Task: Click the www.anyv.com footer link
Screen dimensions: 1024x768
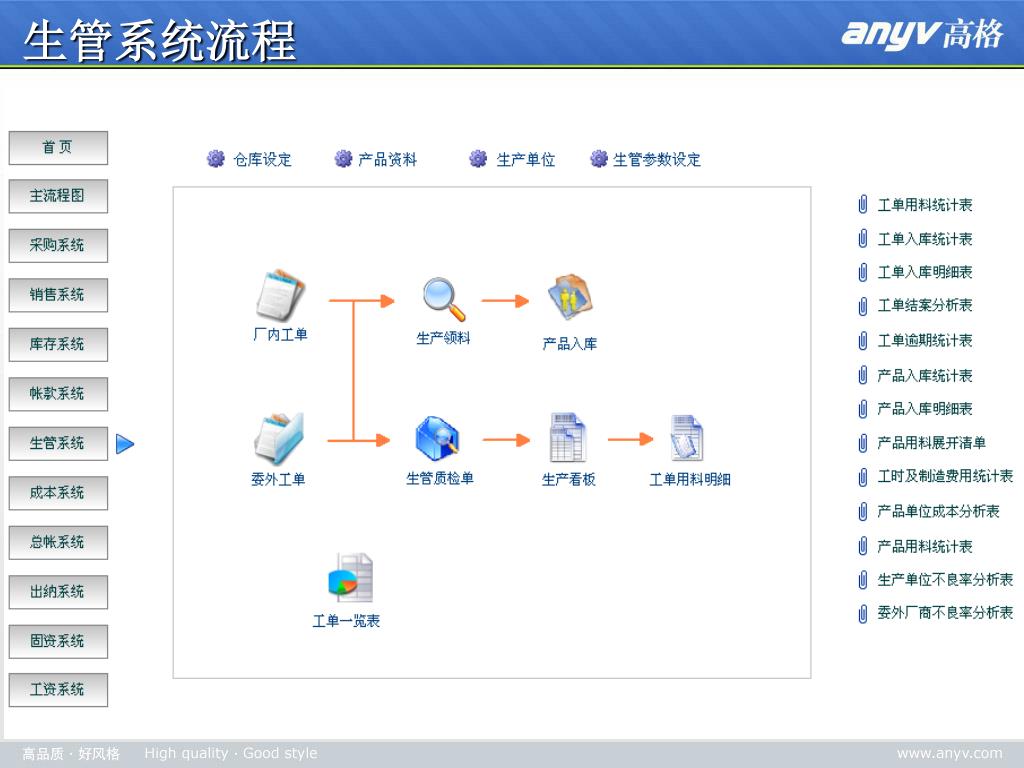Action: click(x=950, y=754)
